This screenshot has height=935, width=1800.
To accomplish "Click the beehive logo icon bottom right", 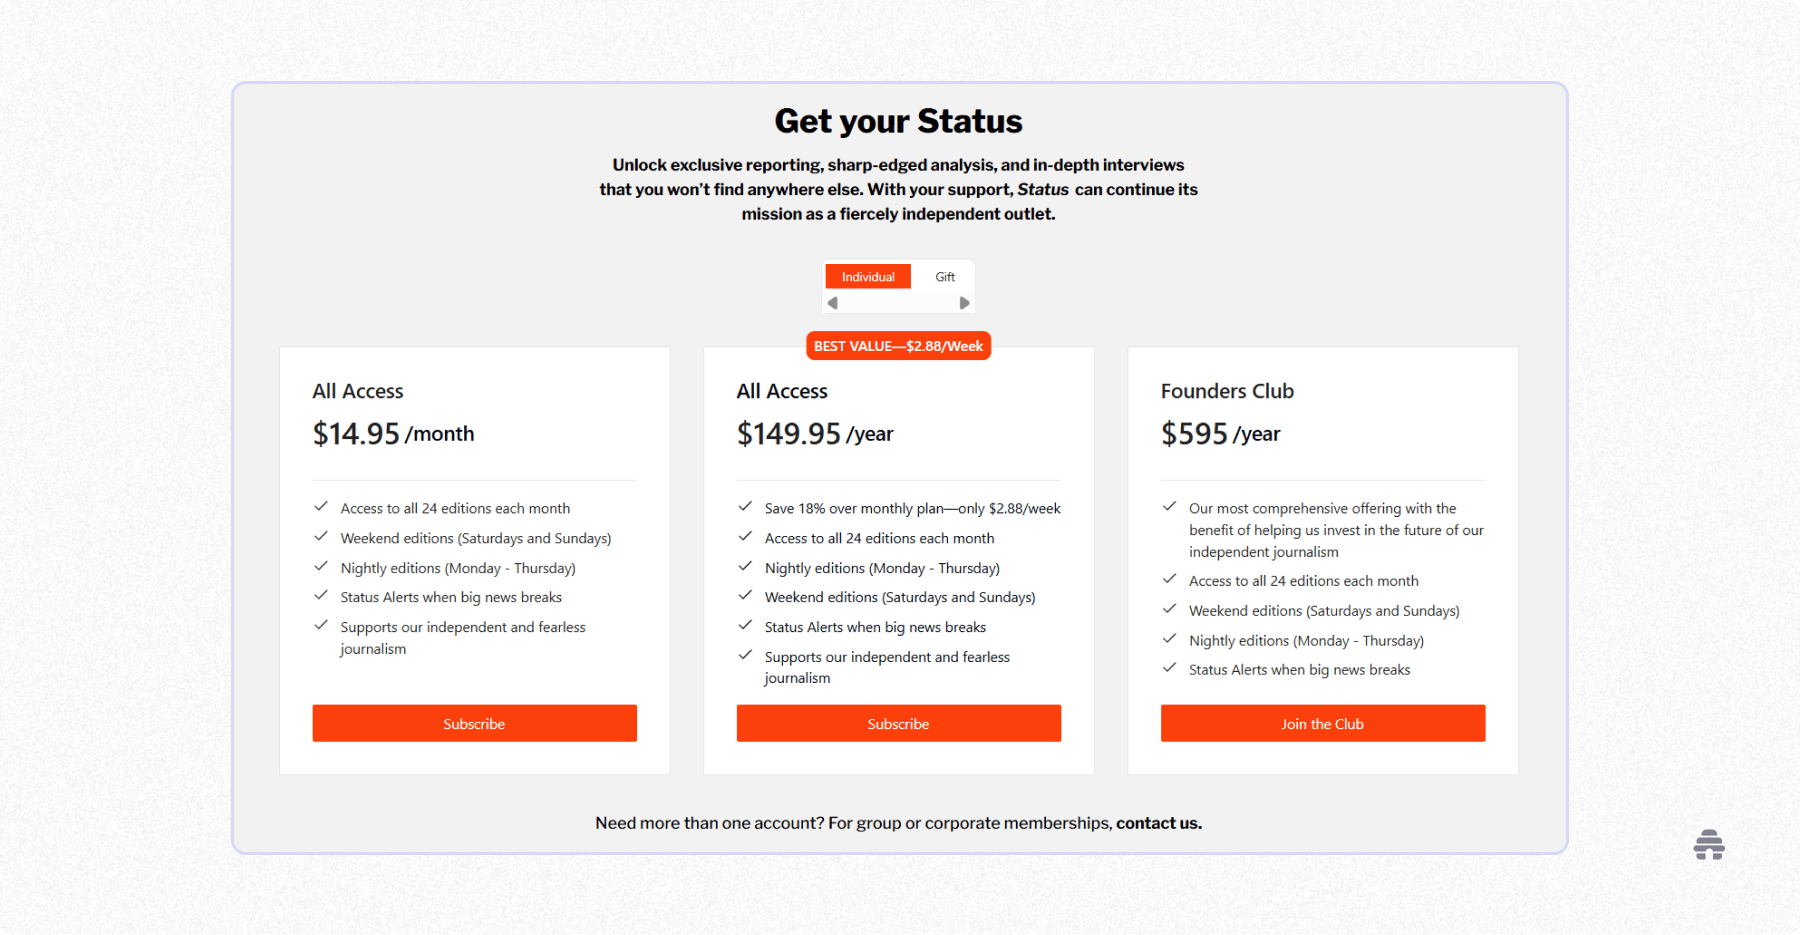I will pyautogui.click(x=1708, y=845).
